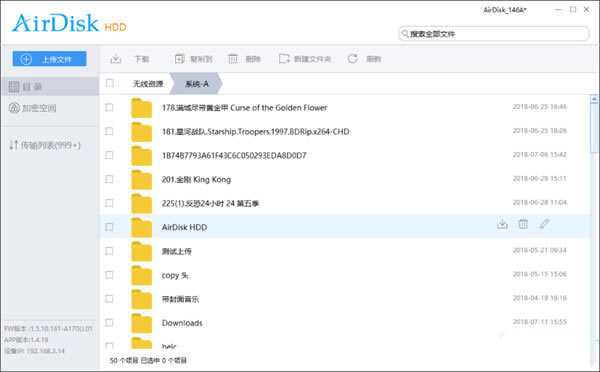This screenshot has width=600, height=372.
Task: Click the delete trash toolbar icon
Action: point(233,59)
